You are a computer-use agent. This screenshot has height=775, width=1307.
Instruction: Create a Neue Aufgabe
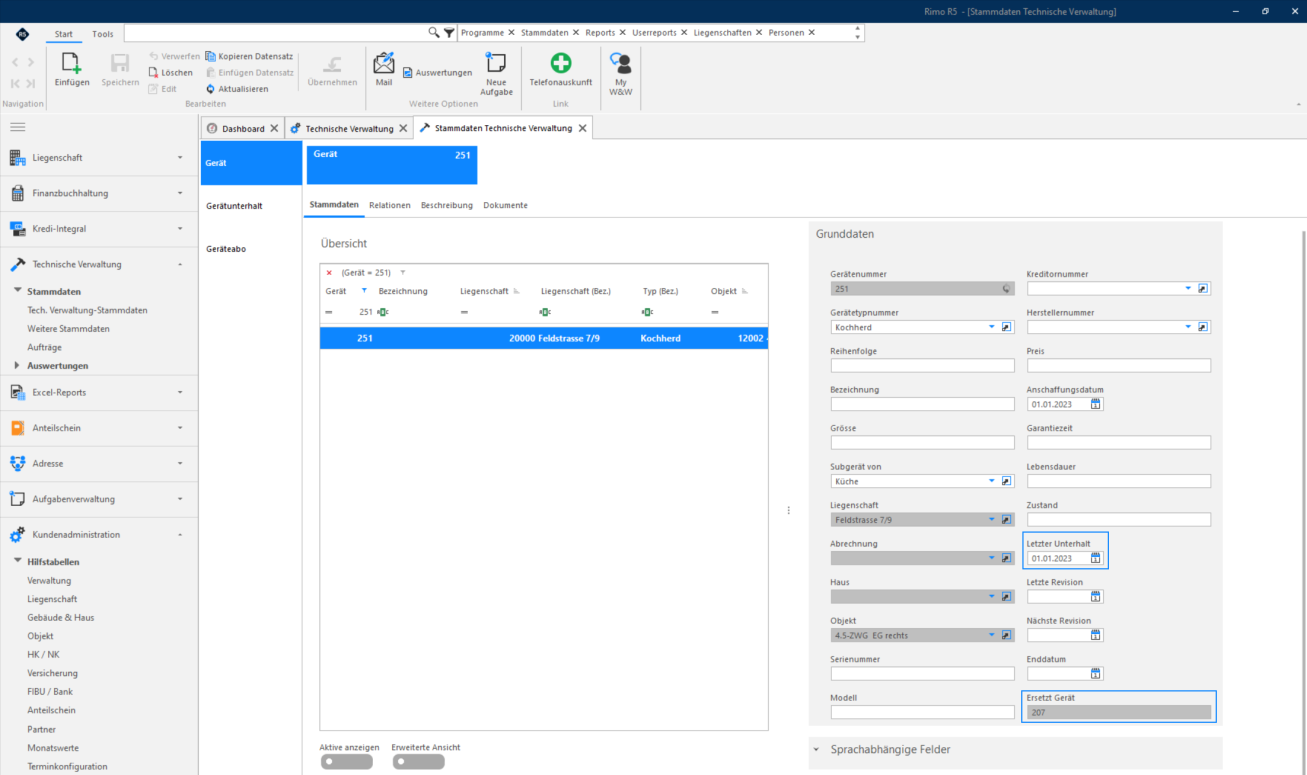click(496, 74)
